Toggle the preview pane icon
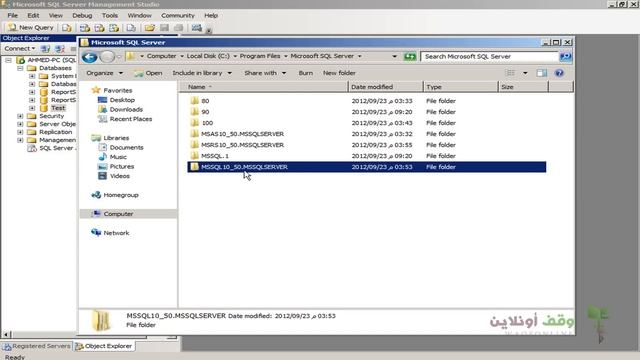 point(542,73)
